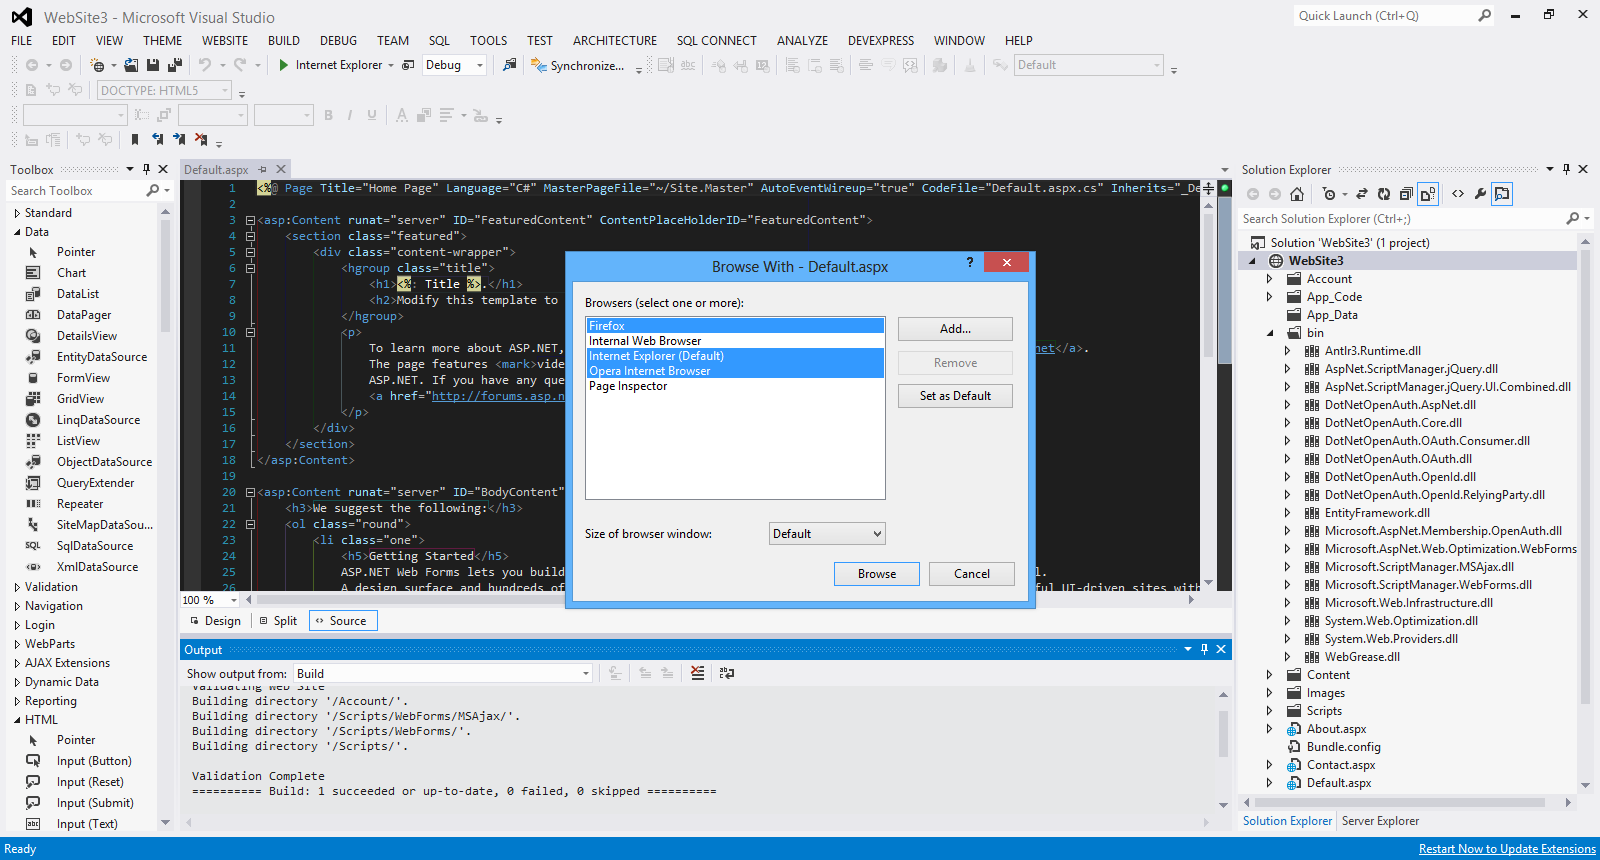The image size is (1600, 860).
Task: Click the Save All toolbar icon
Action: click(175, 65)
